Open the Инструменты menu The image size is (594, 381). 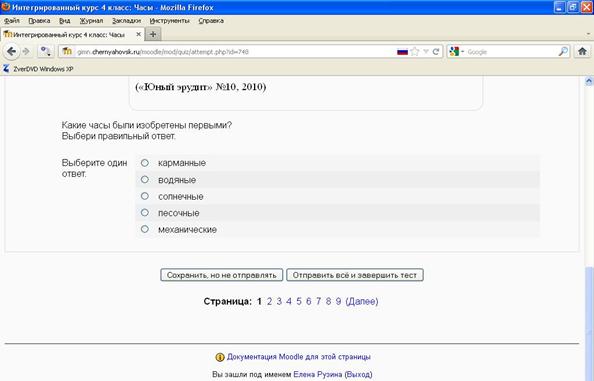coord(169,21)
